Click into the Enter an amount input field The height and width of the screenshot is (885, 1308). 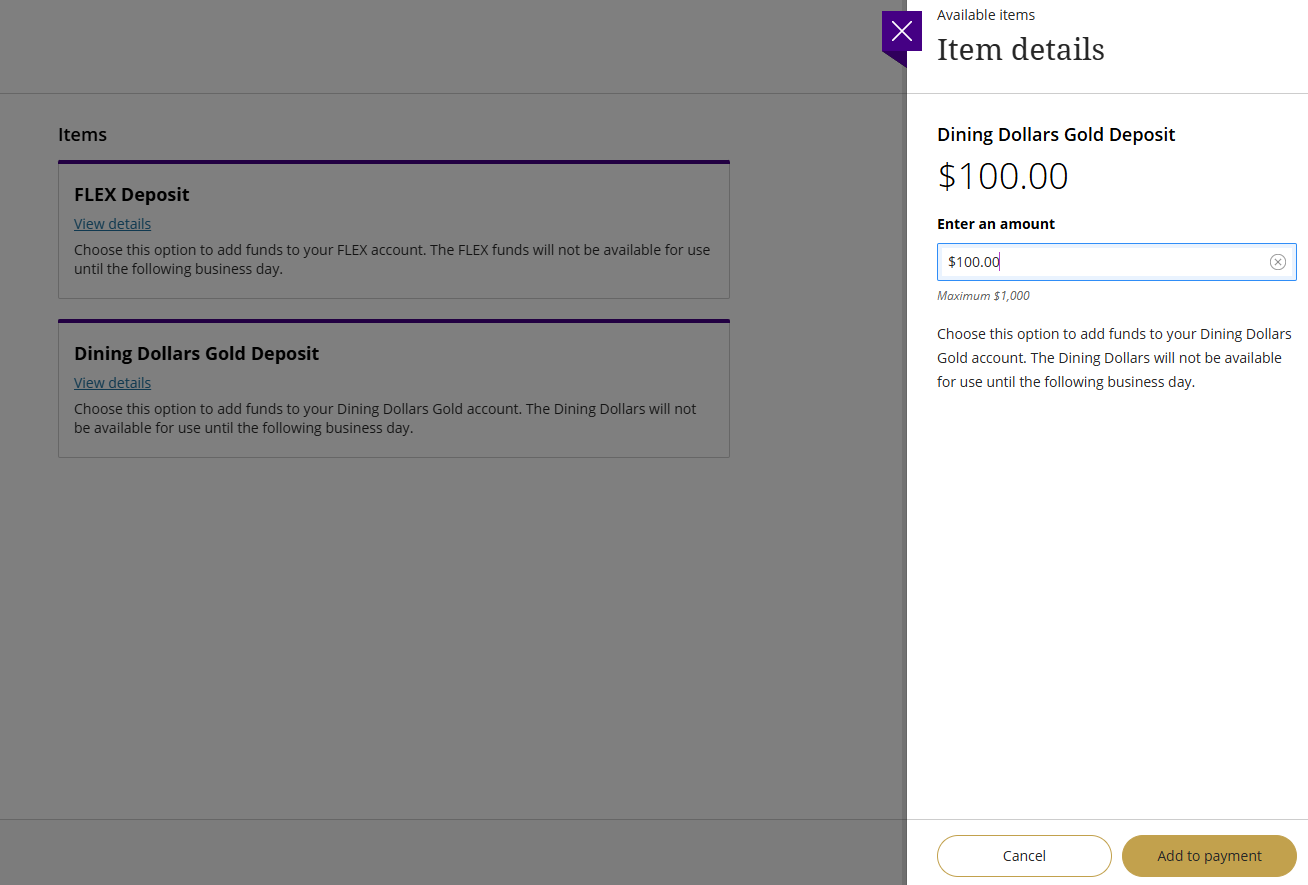(1116, 262)
